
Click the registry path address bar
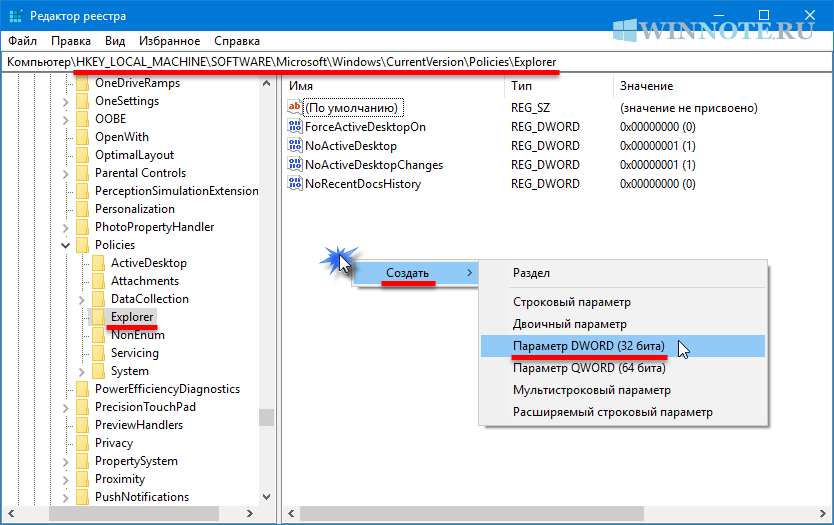point(417,62)
